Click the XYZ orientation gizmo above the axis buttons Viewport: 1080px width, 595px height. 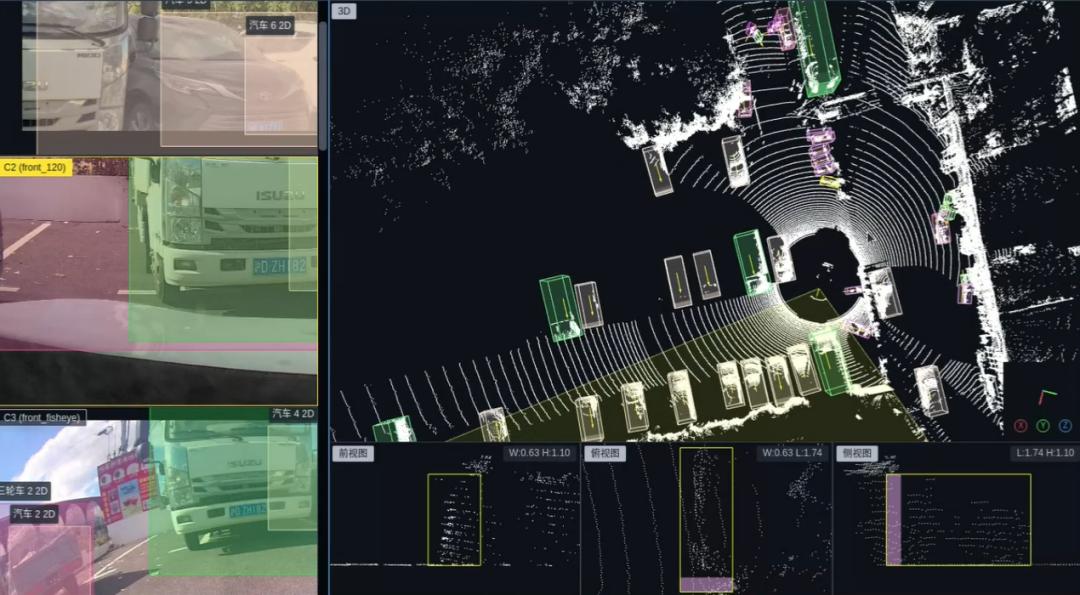pyautogui.click(x=1047, y=397)
